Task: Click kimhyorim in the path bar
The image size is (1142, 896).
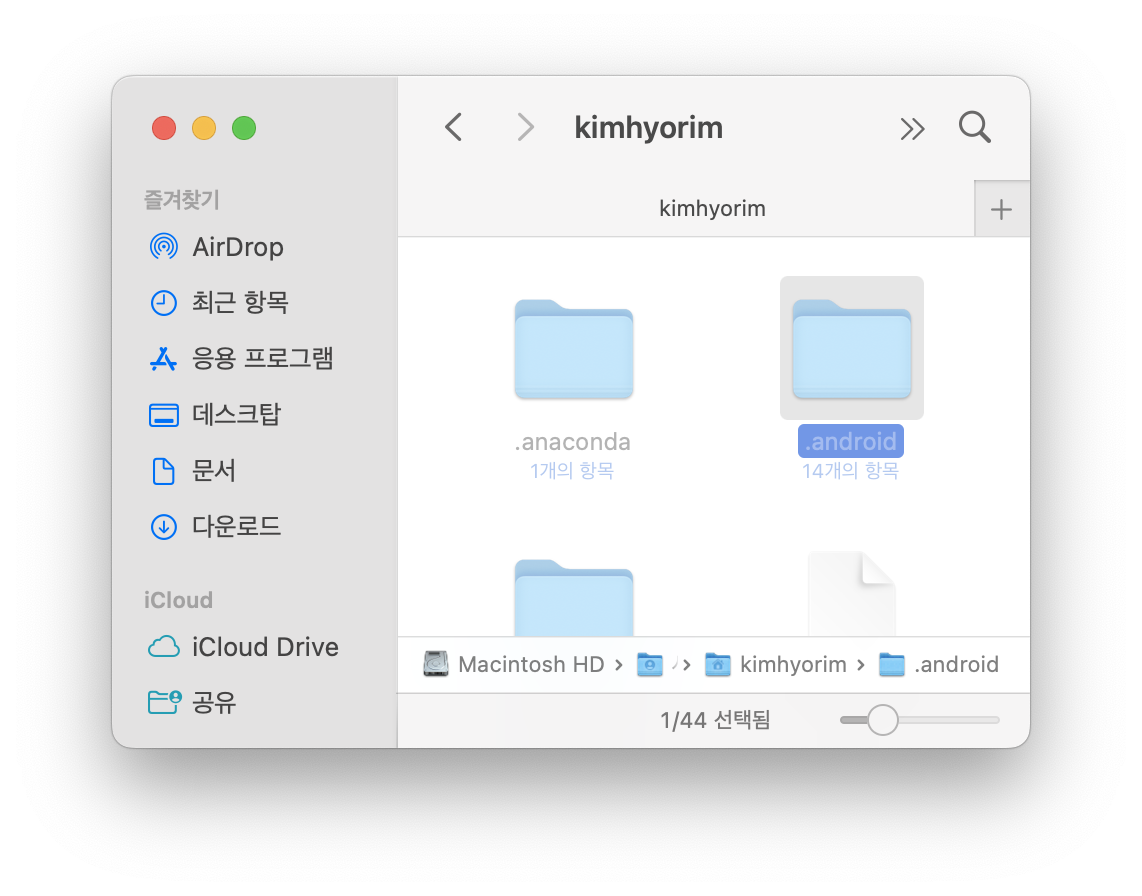Action: click(775, 664)
